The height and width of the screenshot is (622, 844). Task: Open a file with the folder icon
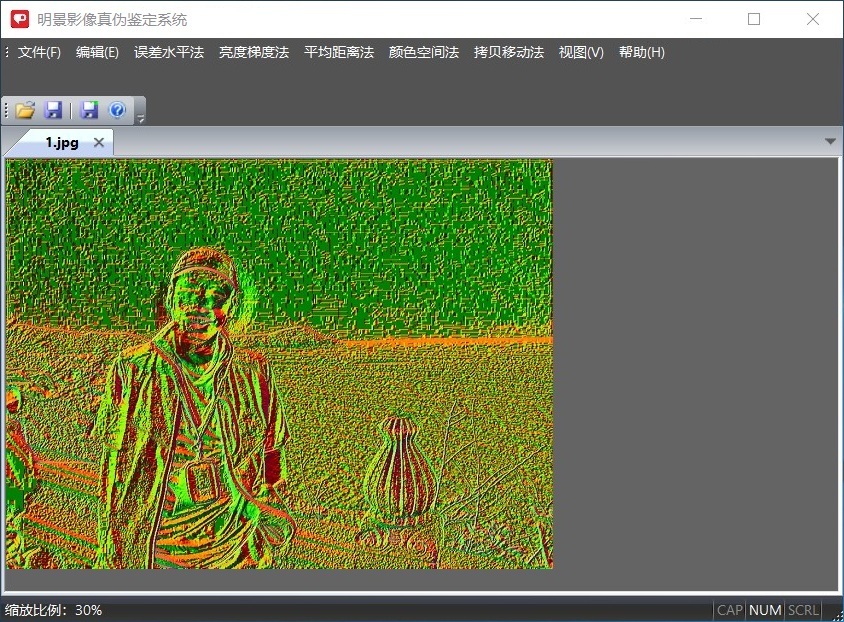(25, 110)
